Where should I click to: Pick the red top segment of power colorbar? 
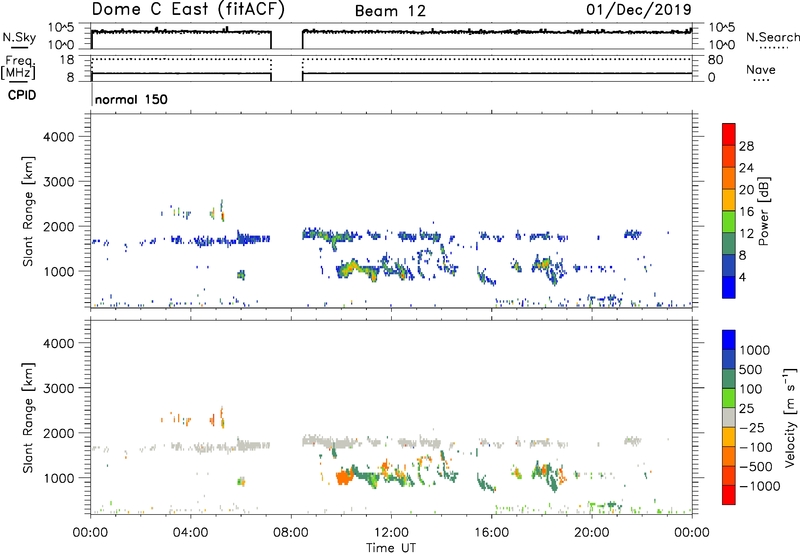(x=729, y=134)
